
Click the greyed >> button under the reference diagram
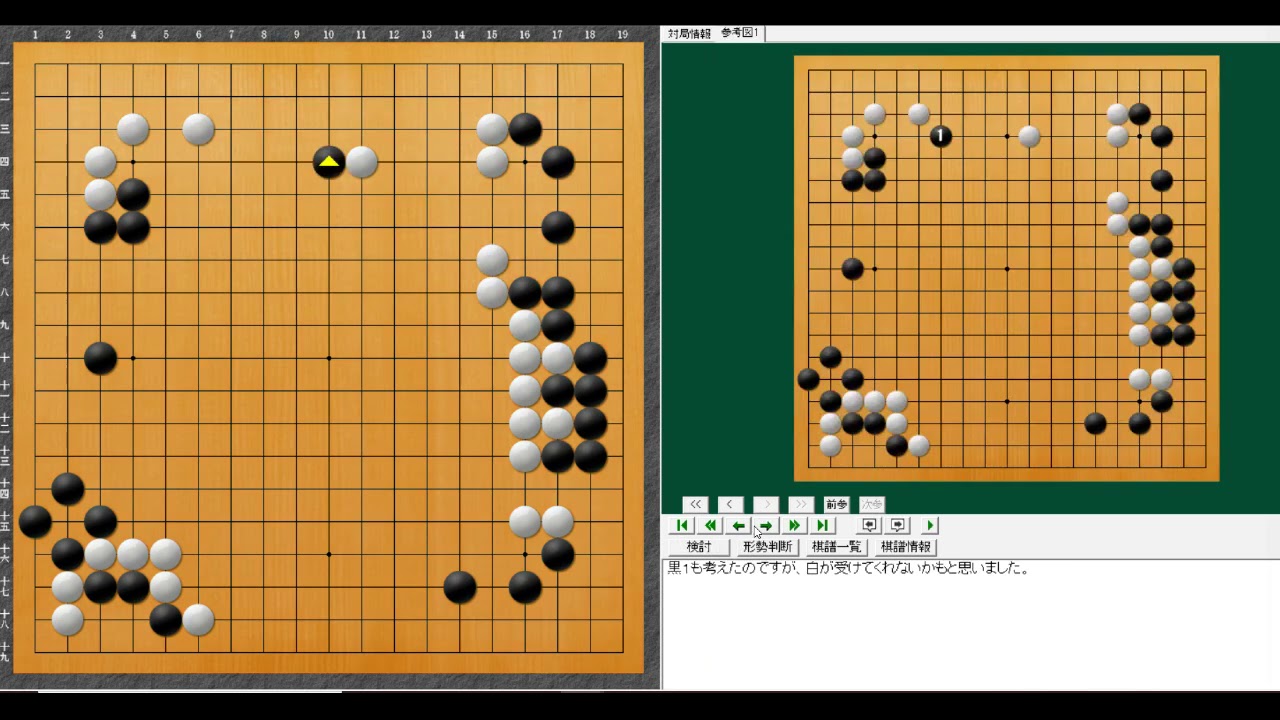pos(801,505)
